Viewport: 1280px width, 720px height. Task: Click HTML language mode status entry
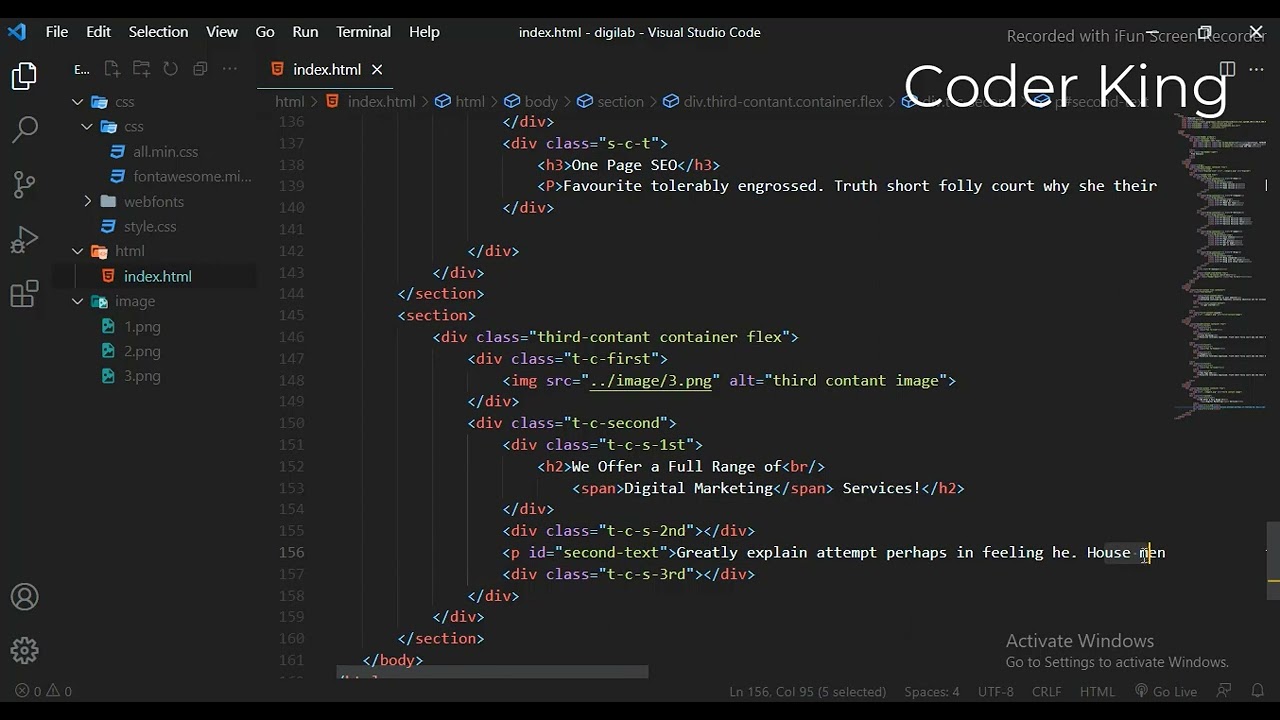coord(1097,691)
